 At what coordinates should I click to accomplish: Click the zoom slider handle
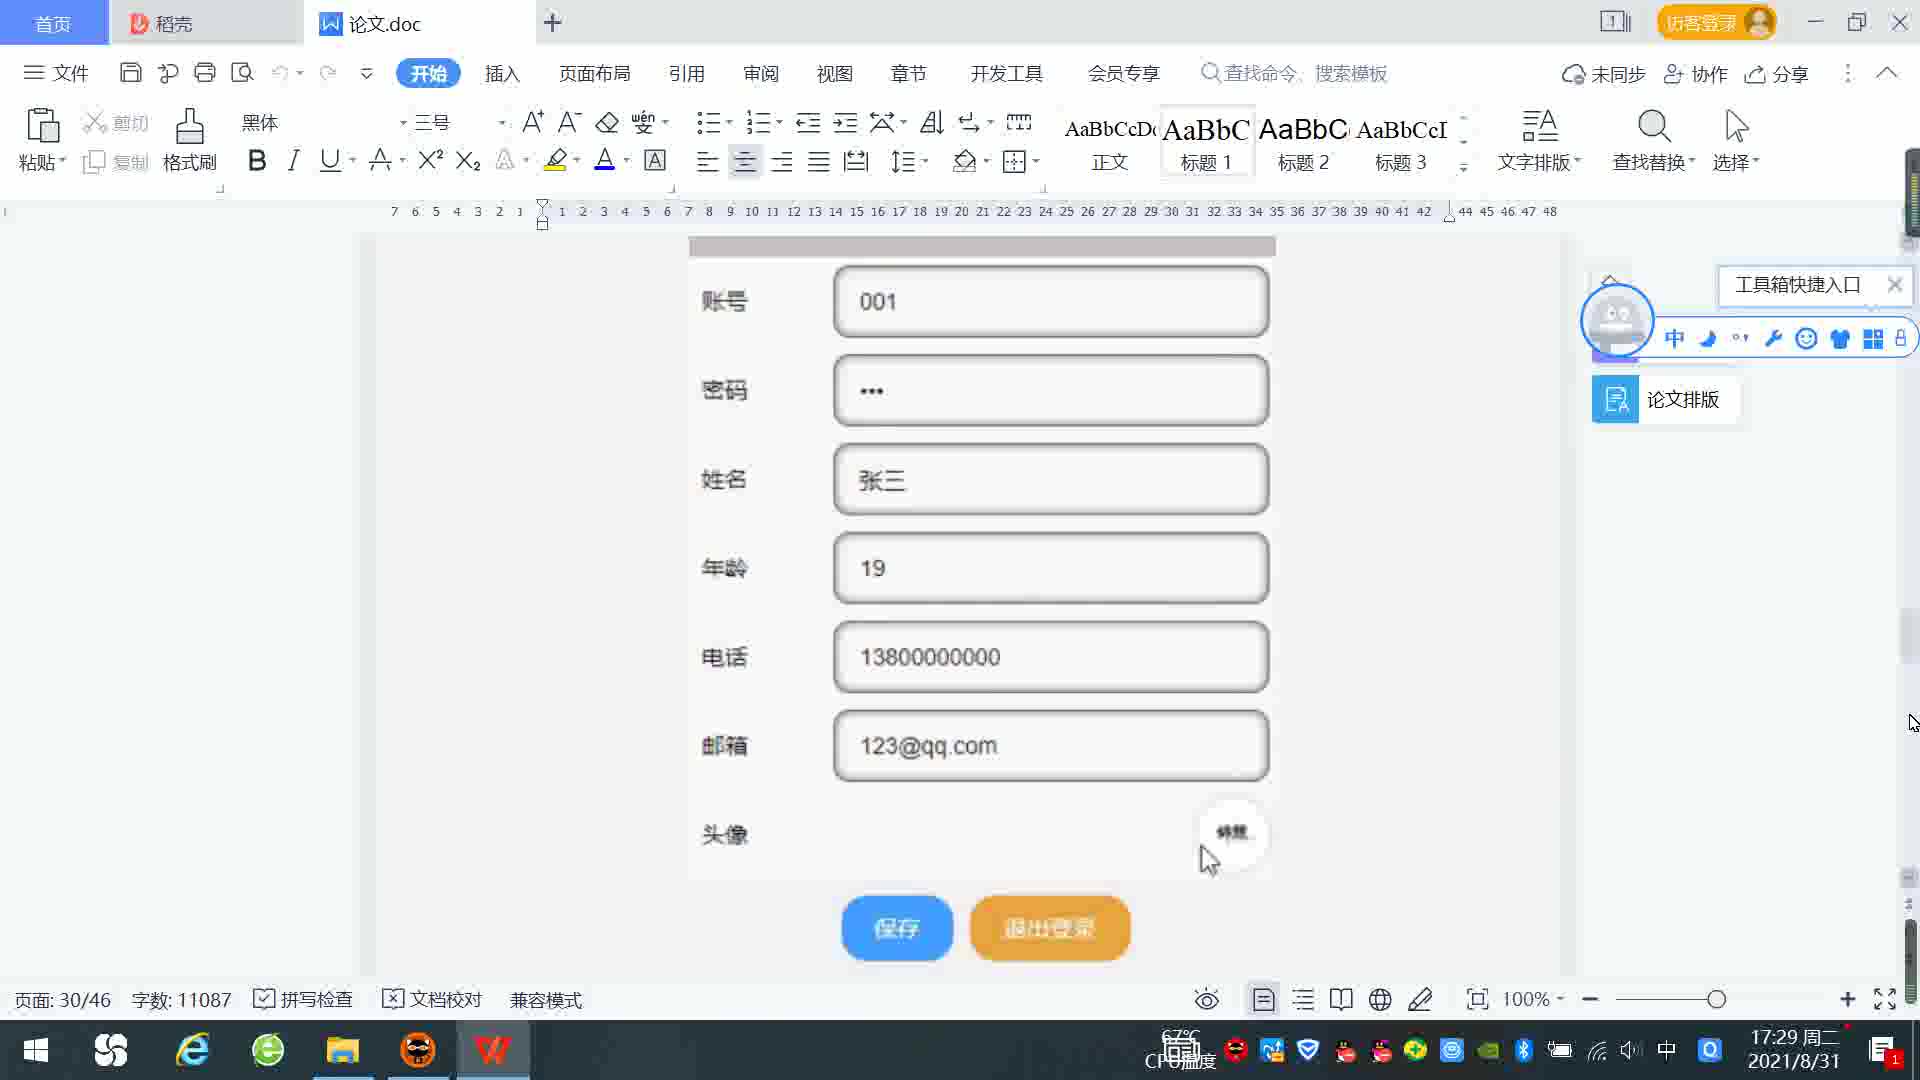click(1716, 999)
